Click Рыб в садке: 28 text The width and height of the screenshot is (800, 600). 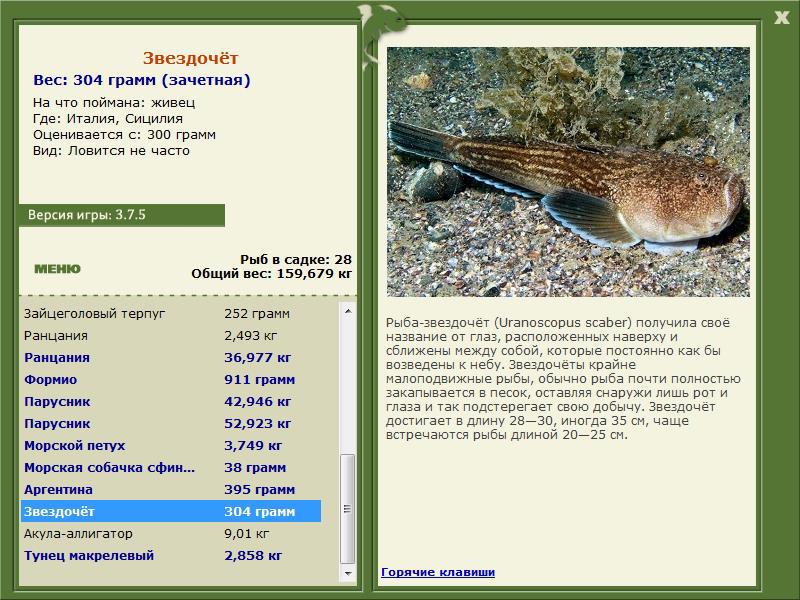(x=296, y=259)
